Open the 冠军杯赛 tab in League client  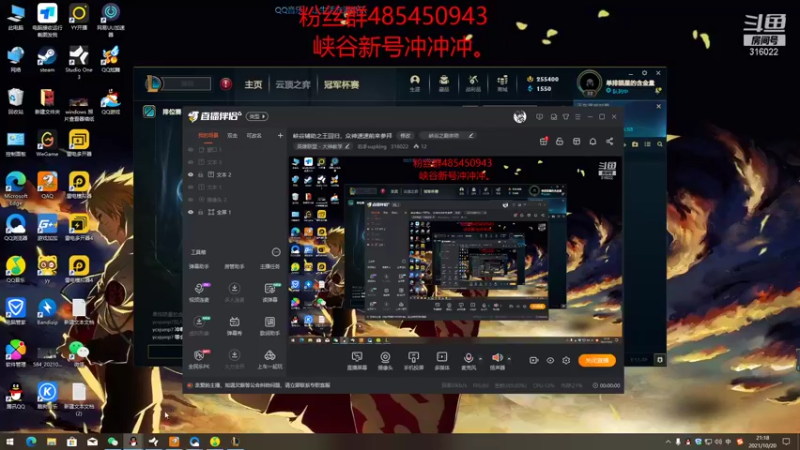point(341,85)
